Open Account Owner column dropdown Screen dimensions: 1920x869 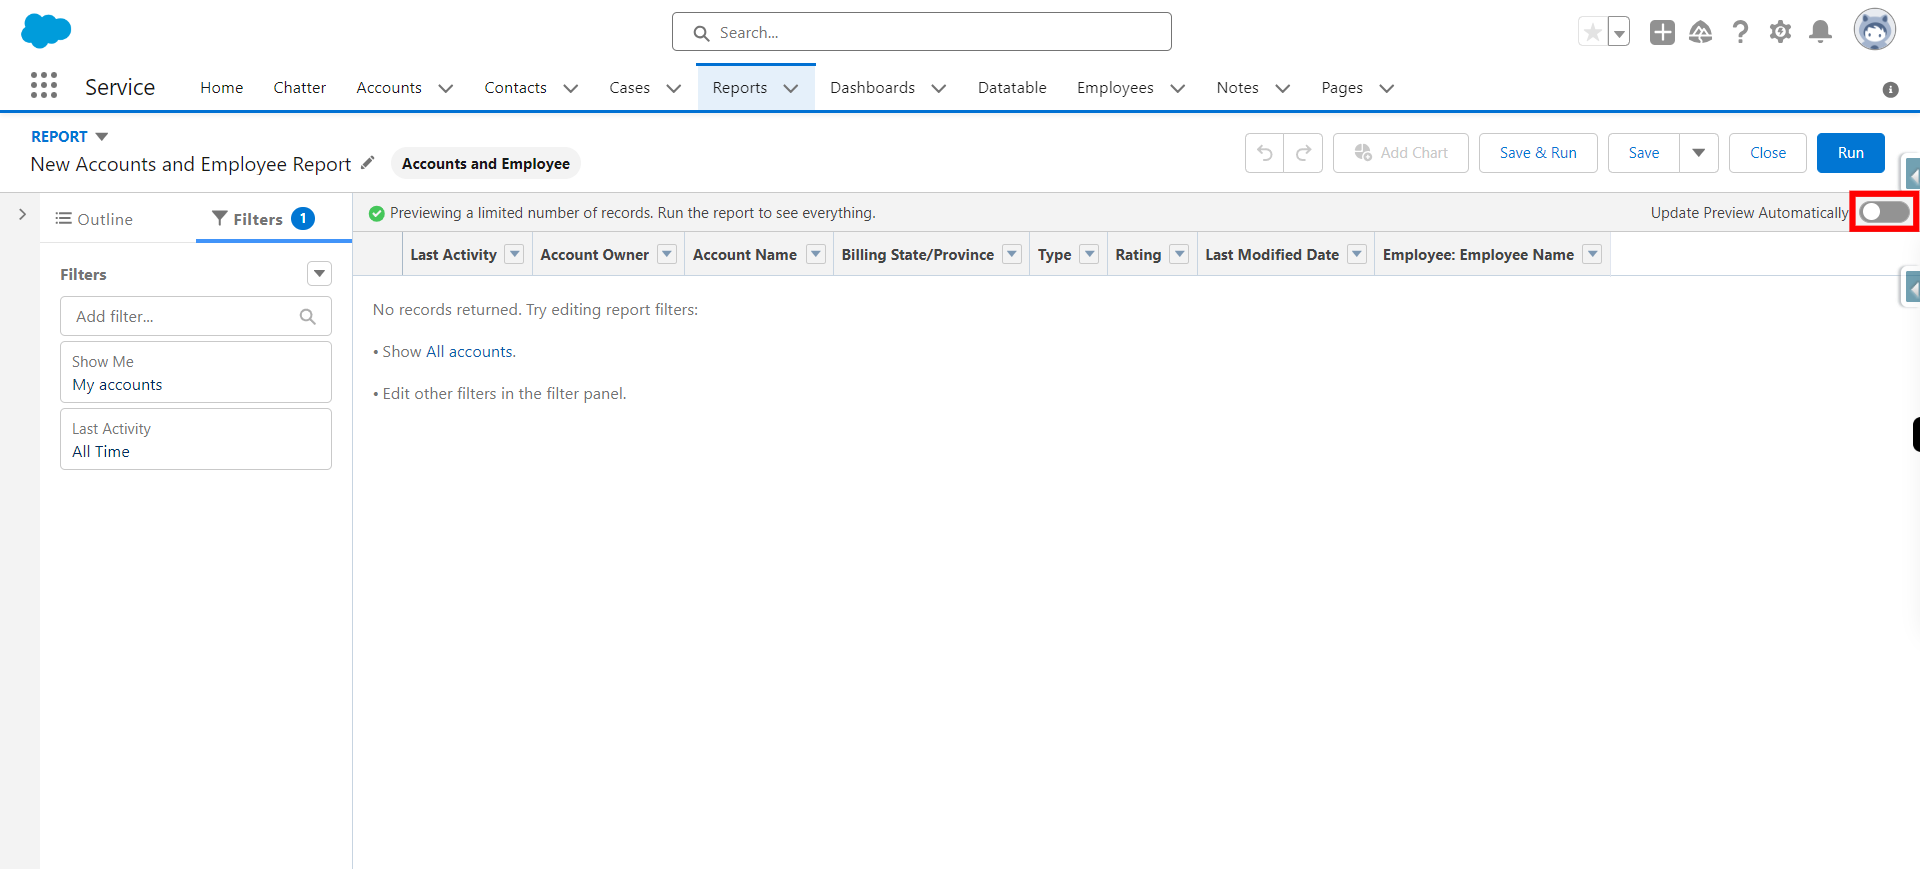(667, 254)
